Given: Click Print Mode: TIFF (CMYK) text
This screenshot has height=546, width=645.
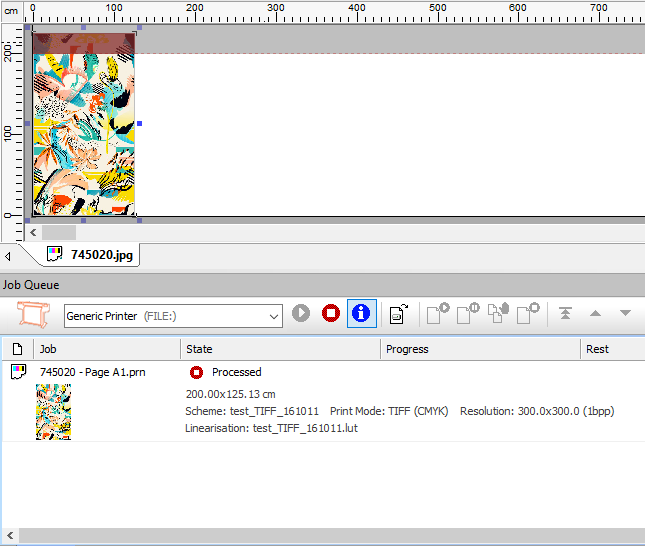Looking at the screenshot, I should 389,411.
